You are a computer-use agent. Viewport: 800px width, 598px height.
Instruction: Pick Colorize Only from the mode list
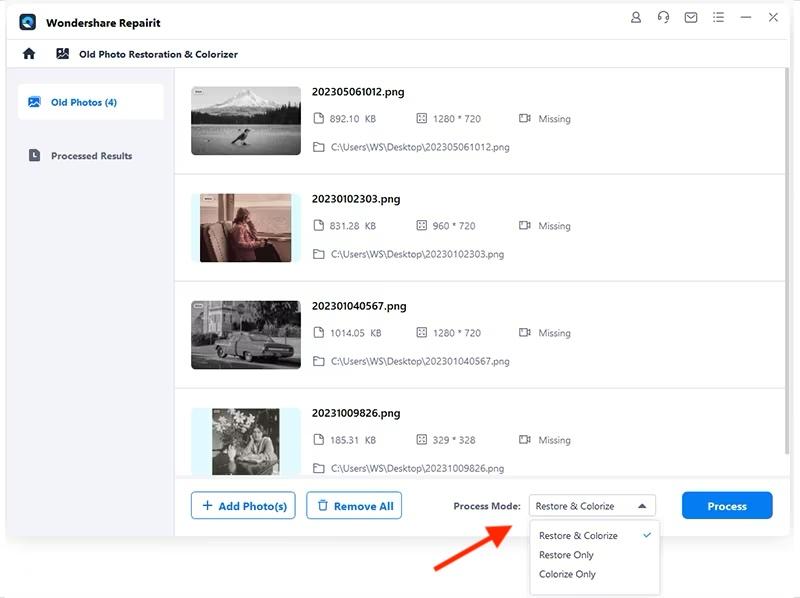(567, 574)
